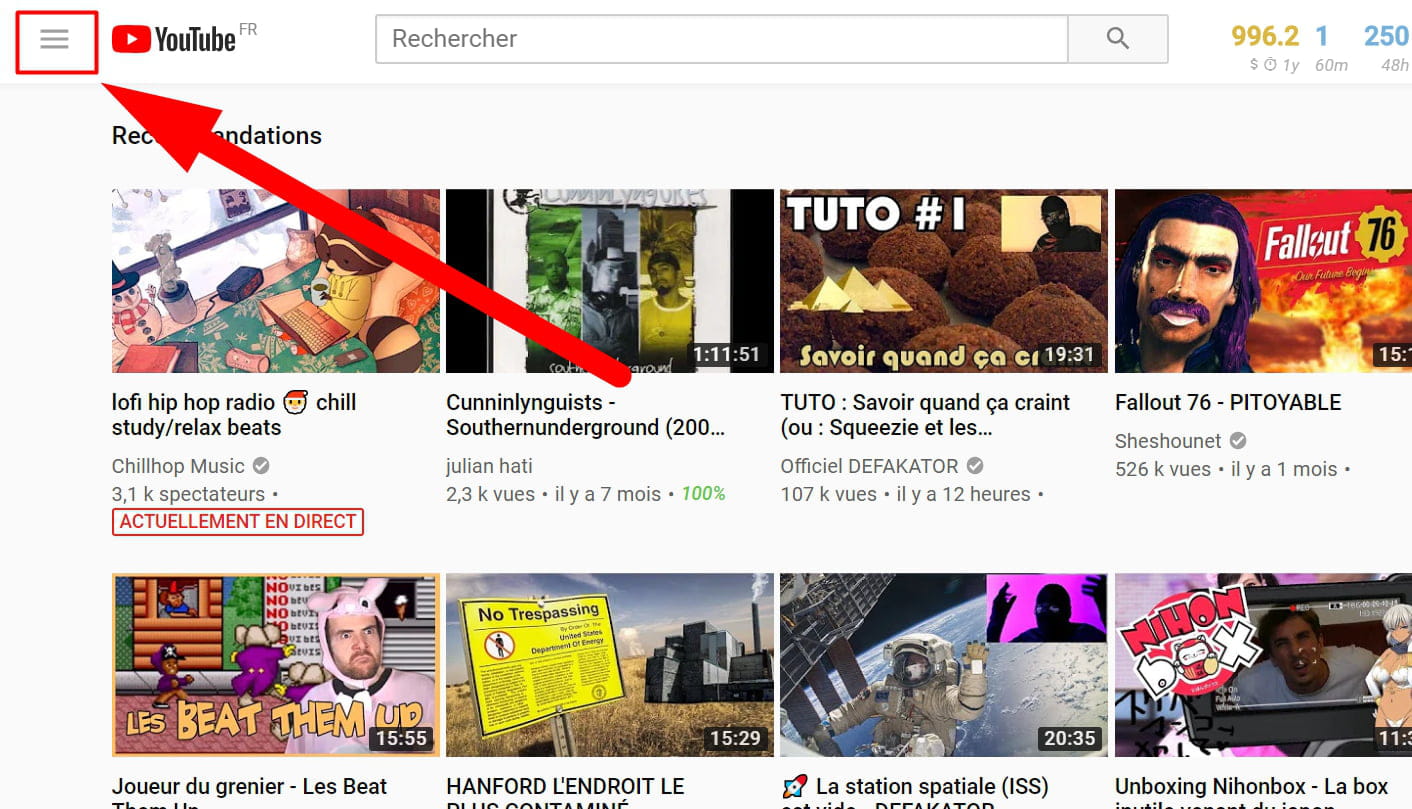Visit the Sheshounet channel

[x=1168, y=441]
